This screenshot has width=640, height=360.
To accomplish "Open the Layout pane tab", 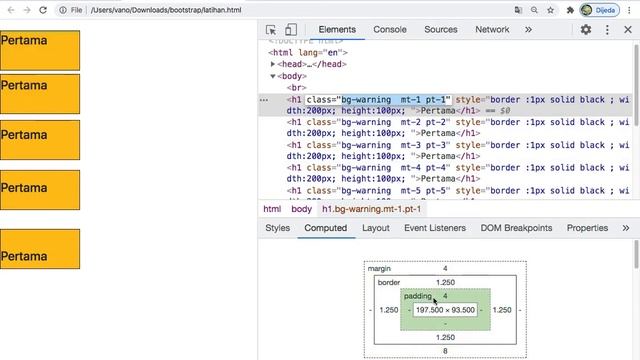I will click(x=376, y=228).
